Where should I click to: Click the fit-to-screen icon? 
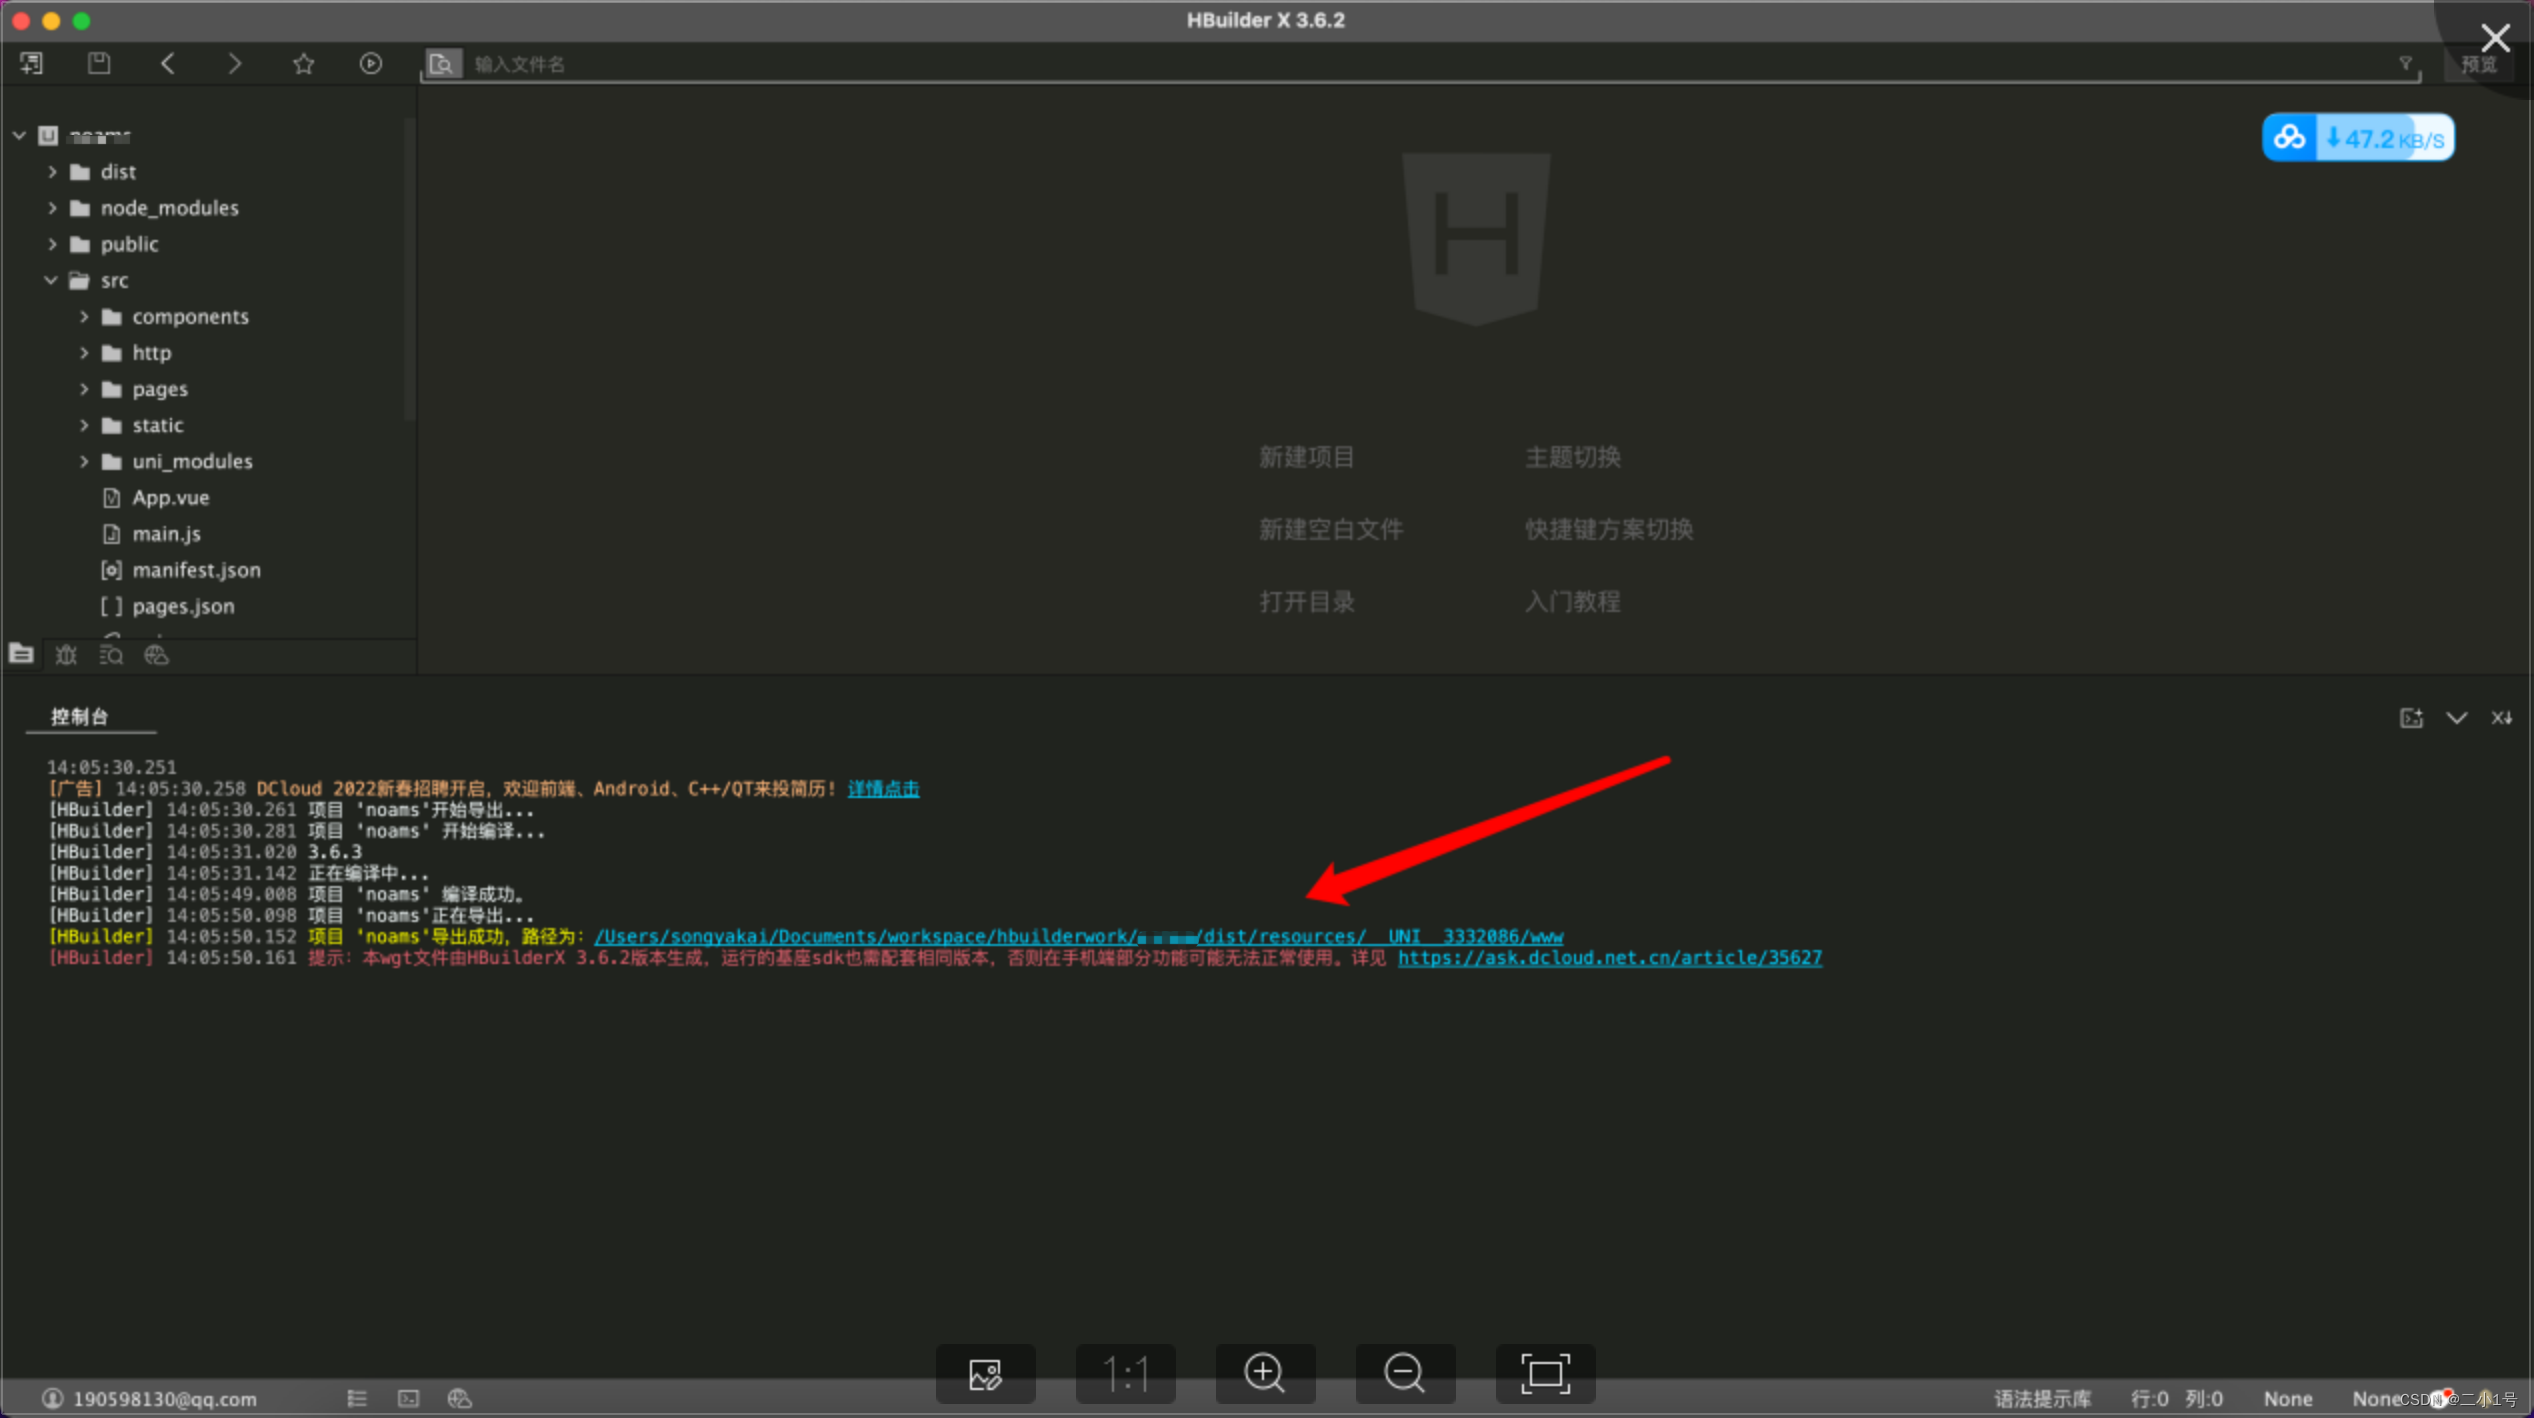click(1545, 1374)
